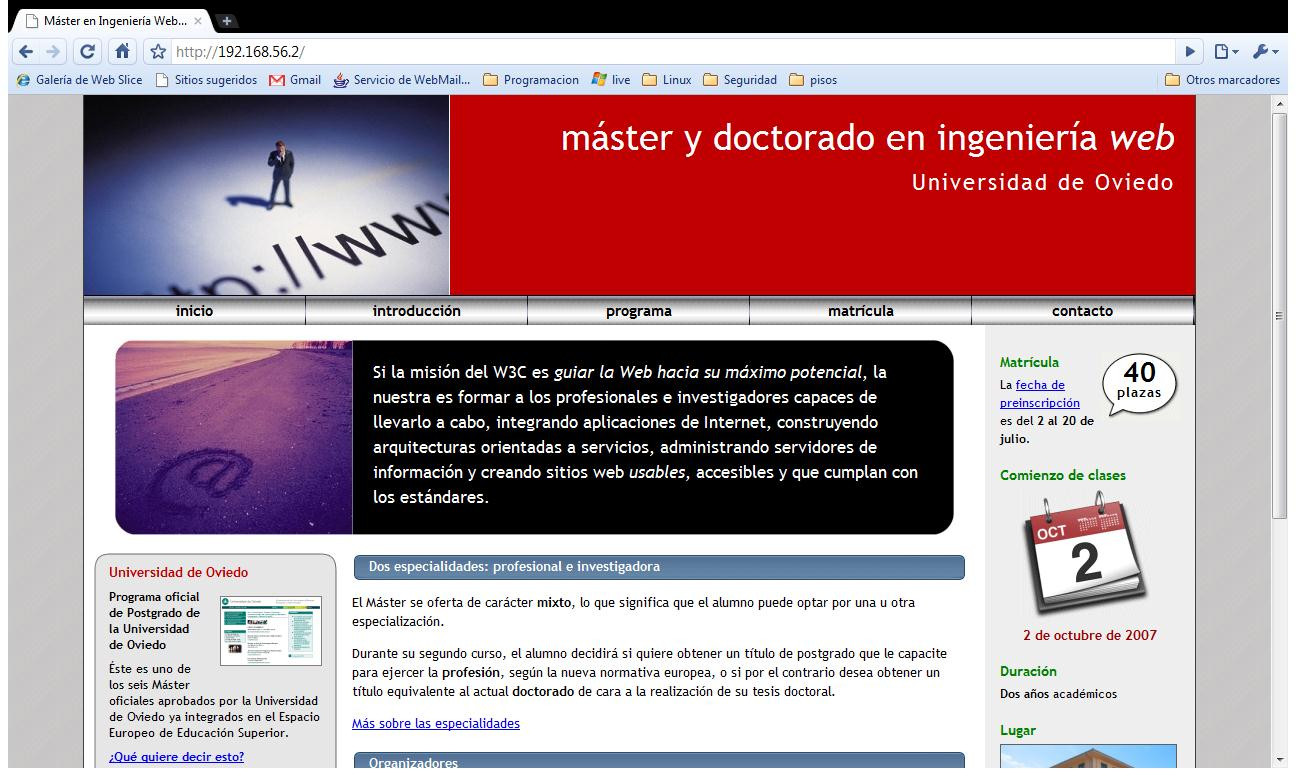Image resolution: width=1296 pixels, height=776 pixels.
Task: Follow the ¿Qué quiere decir esto? link
Action: 176,757
